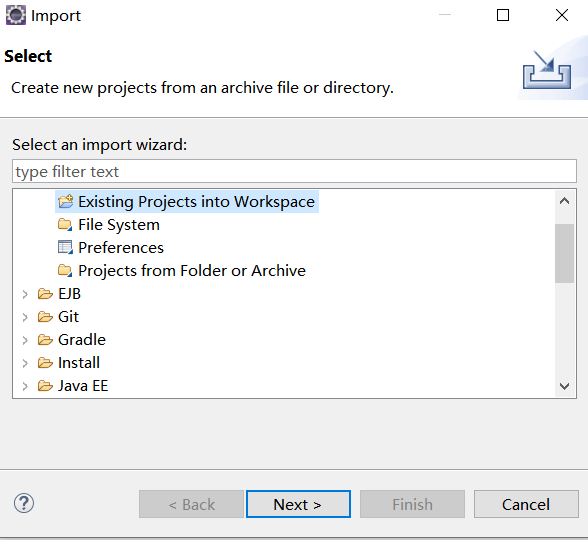Click the Git folder icon
This screenshot has height=540, width=588.
[45, 317]
